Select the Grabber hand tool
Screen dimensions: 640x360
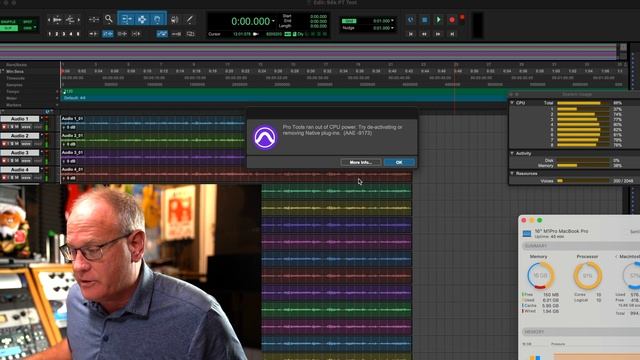158,19
